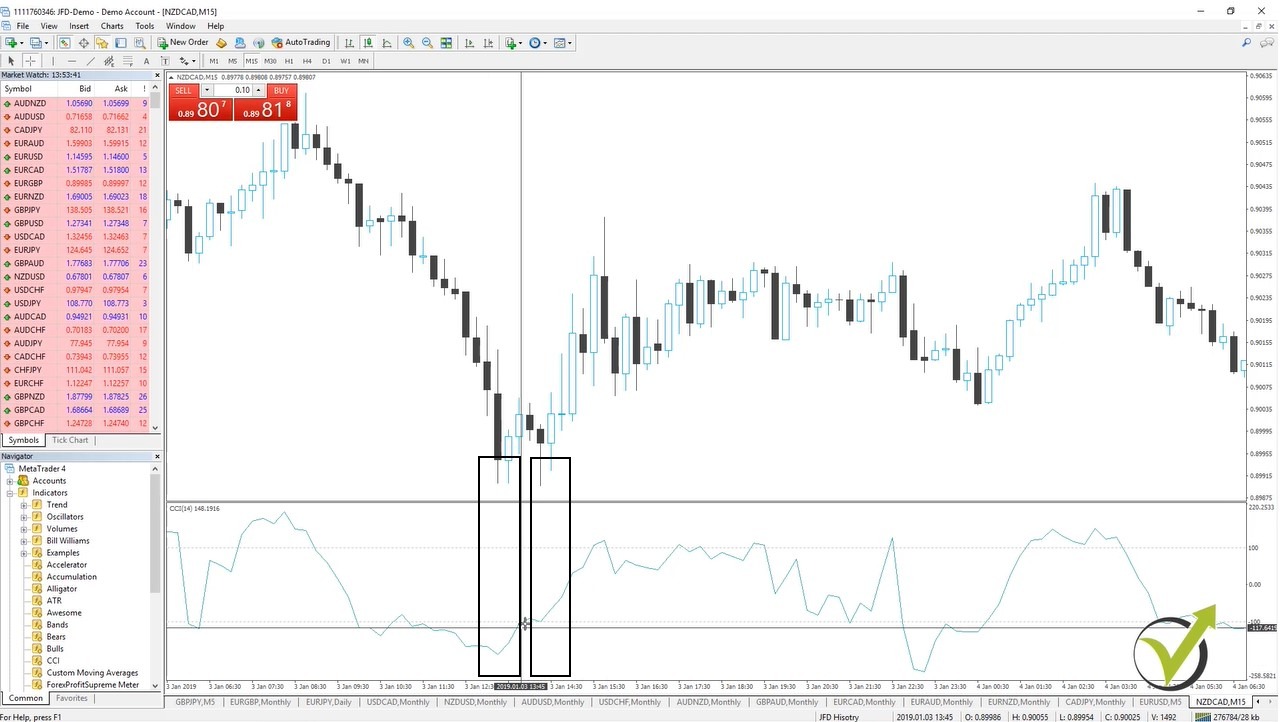This screenshot has height=722, width=1280.
Task: Switch to the Tick Chart tab
Action: [x=69, y=440]
